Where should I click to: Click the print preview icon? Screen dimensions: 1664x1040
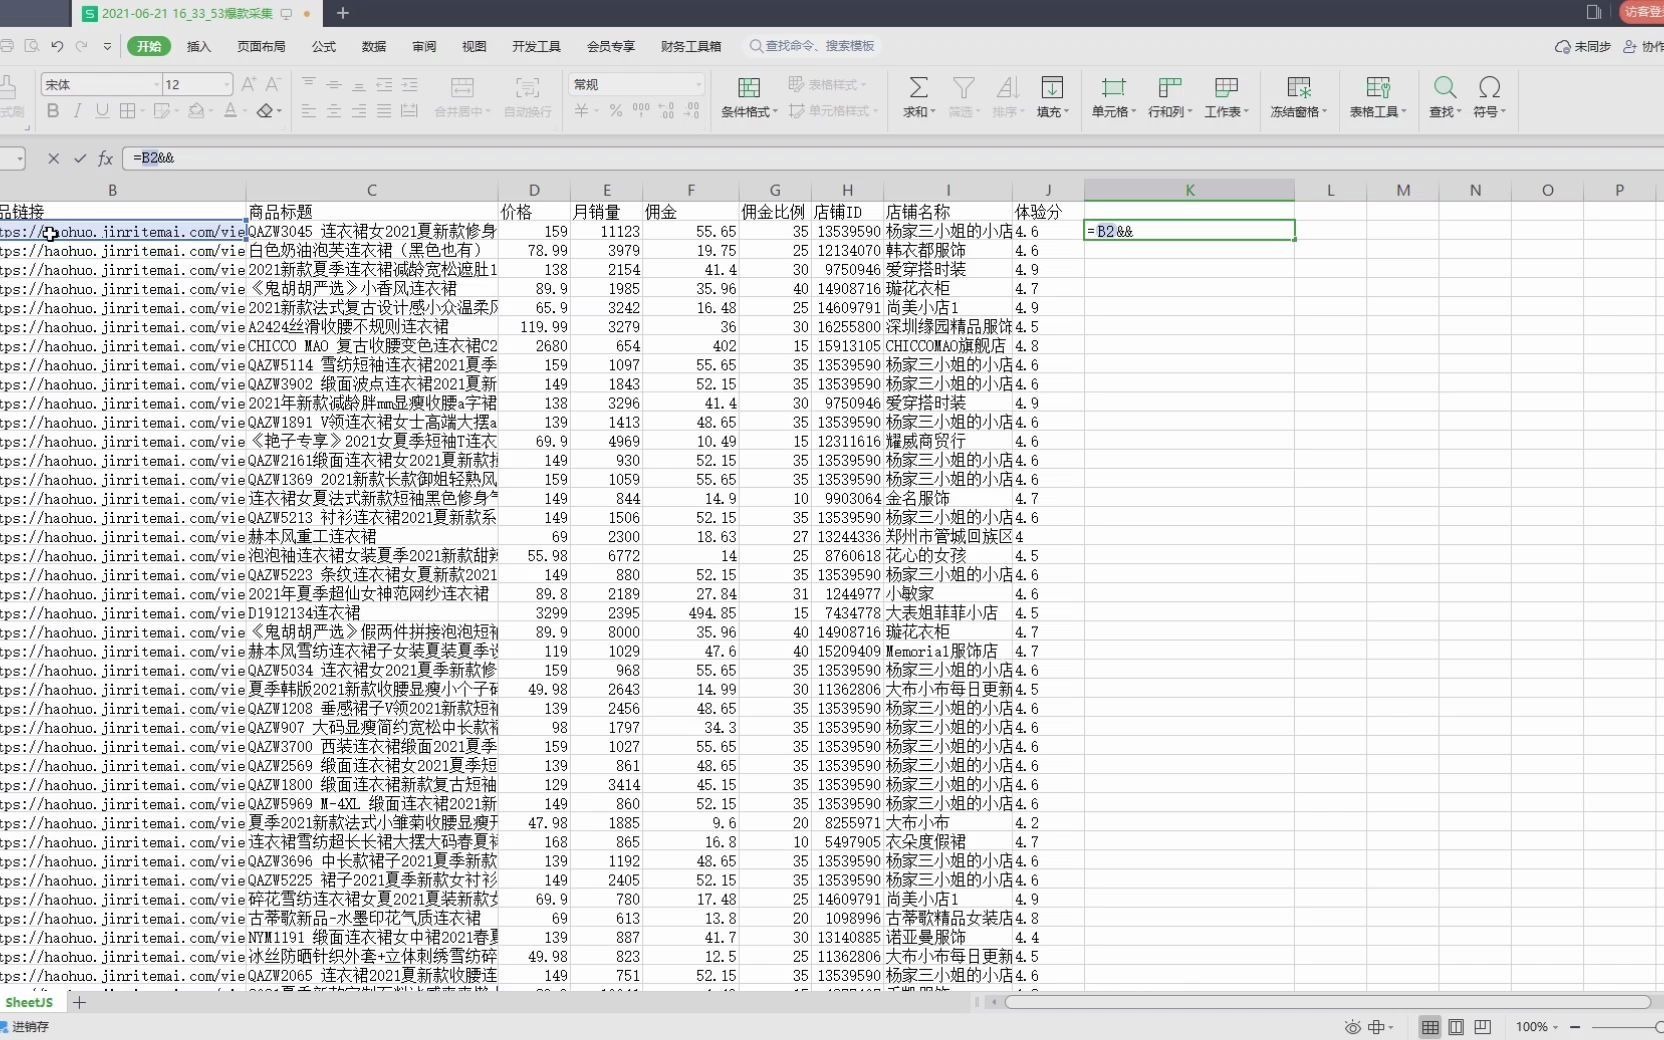click(32, 46)
